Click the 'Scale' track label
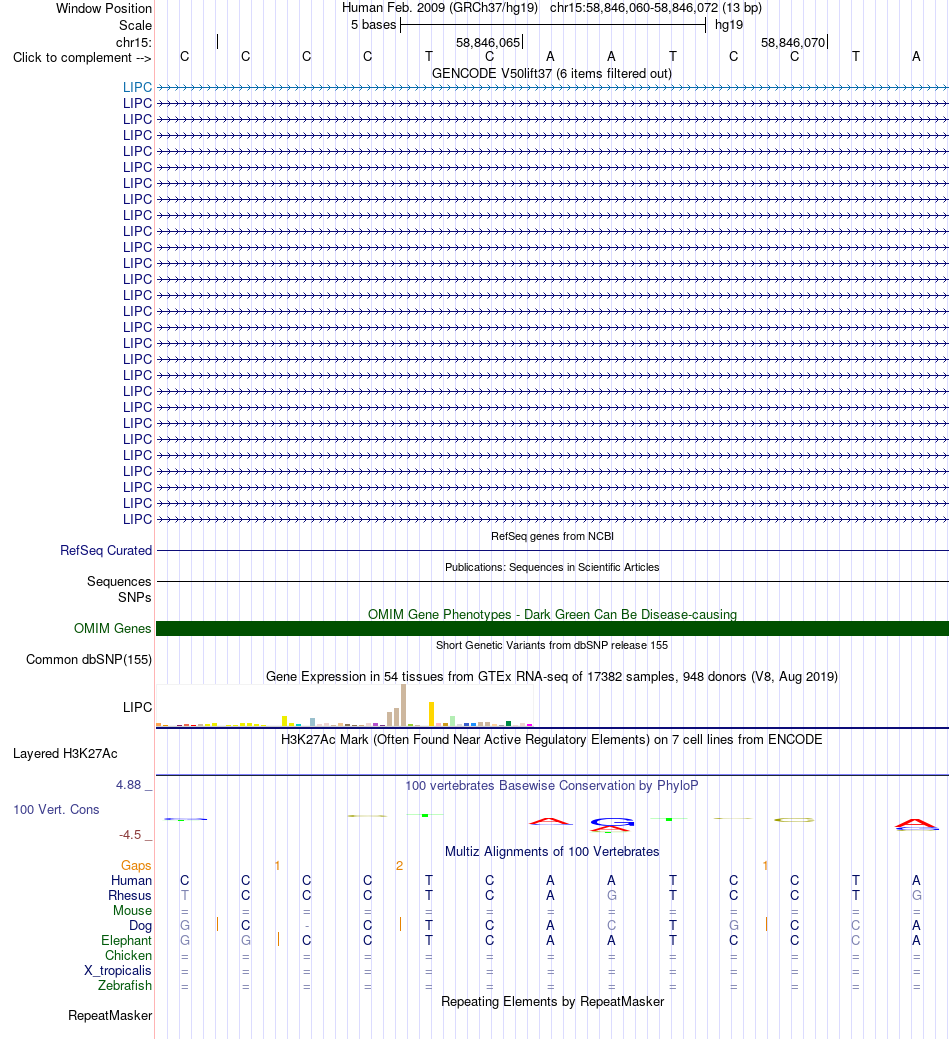This screenshot has height=1039, width=950. 135,25
